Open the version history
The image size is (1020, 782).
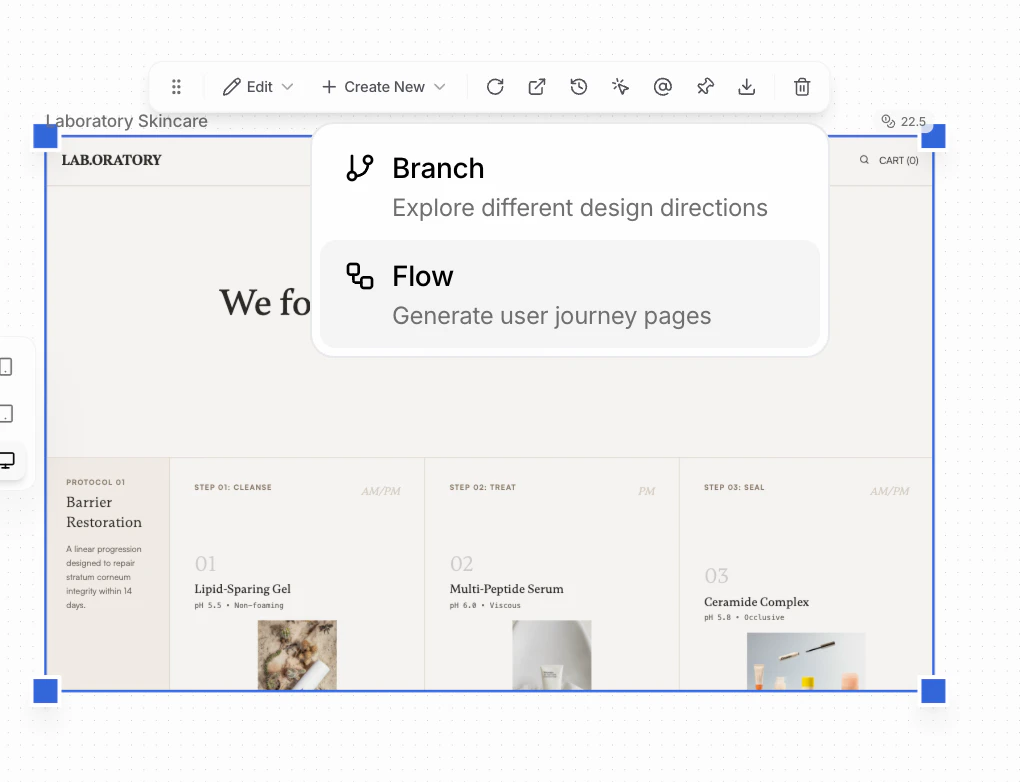pyautogui.click(x=578, y=87)
